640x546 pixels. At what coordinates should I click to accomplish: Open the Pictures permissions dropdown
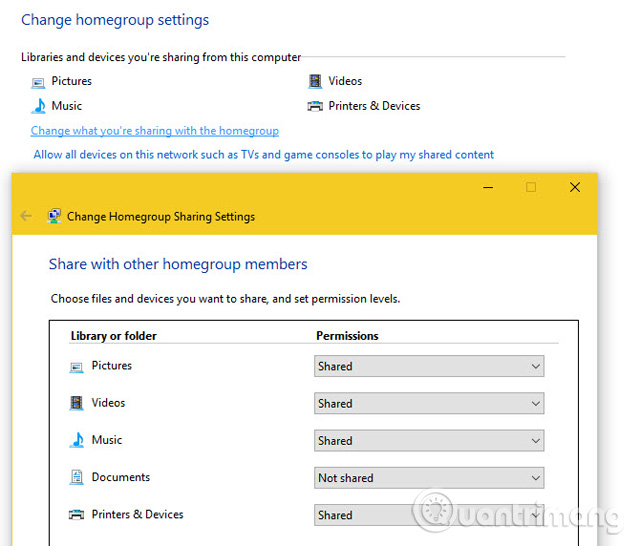429,366
